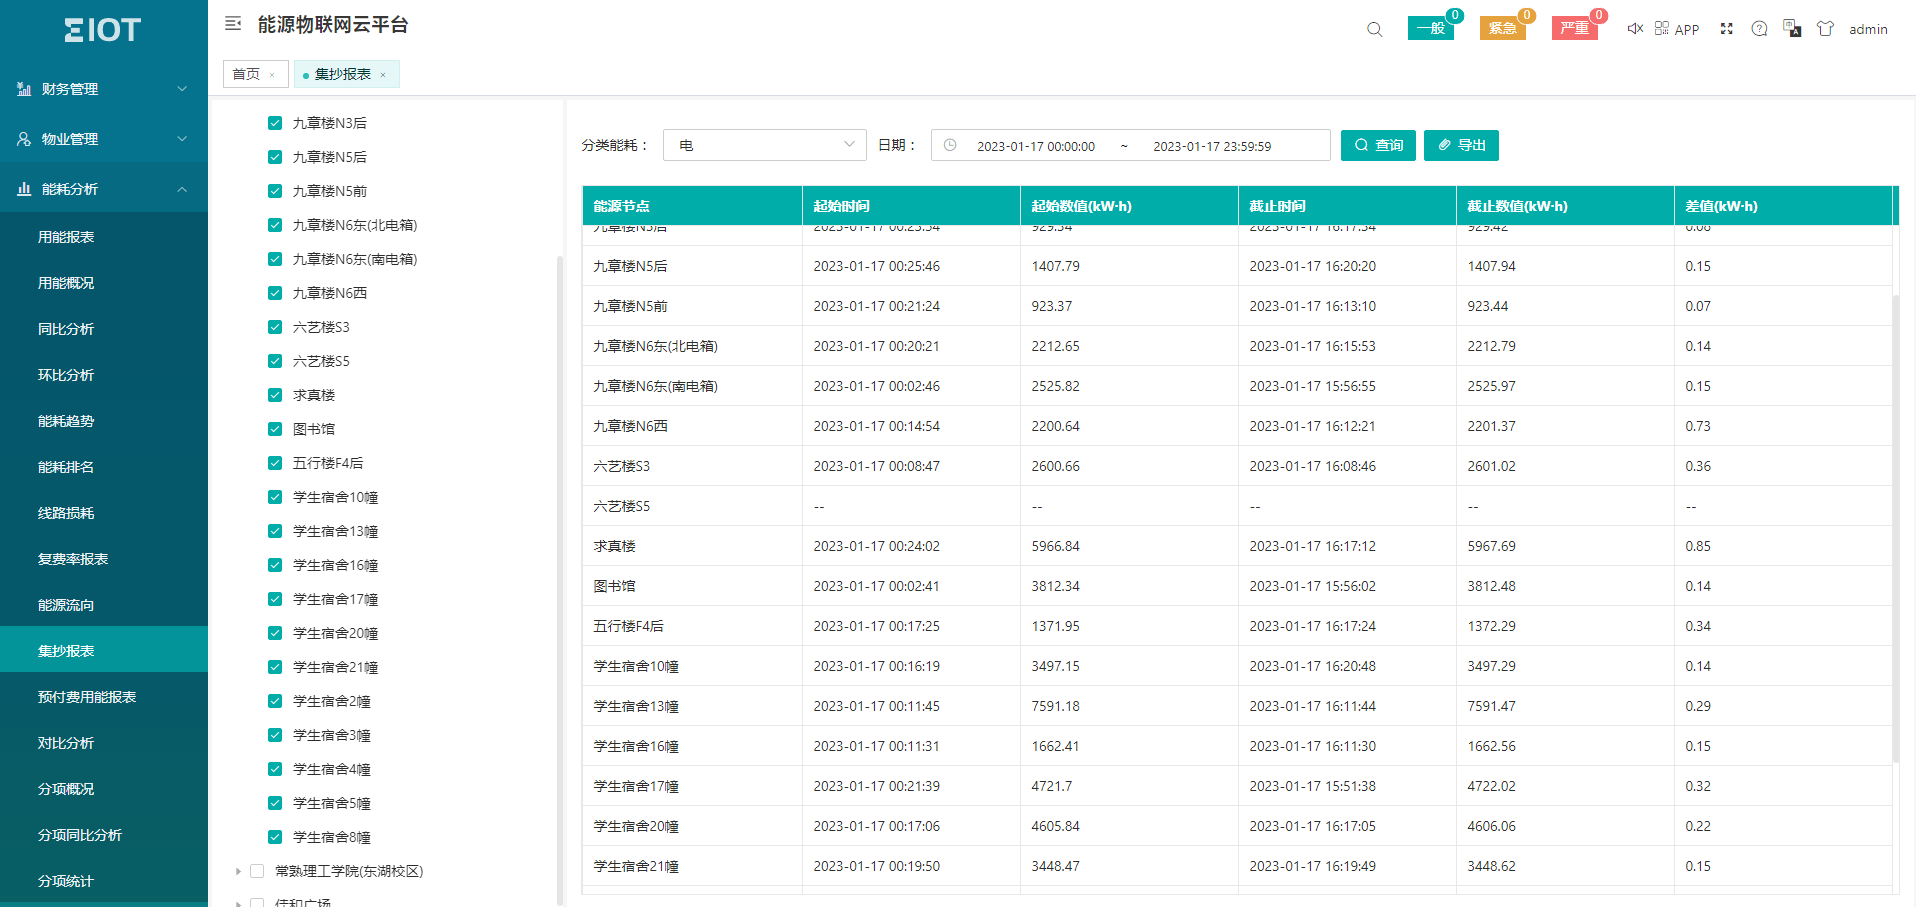The image size is (1916, 907).
Task: Uncheck 九章楼N6西 checkbox
Action: [x=275, y=293]
